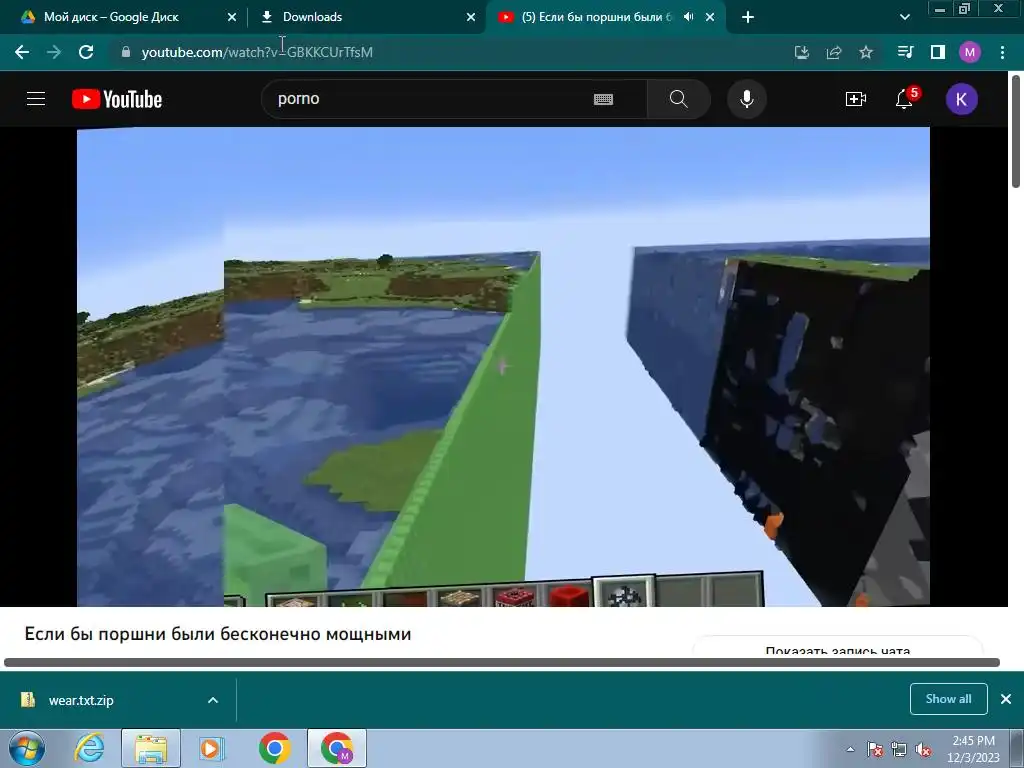Show hidden system tray icons
The width and height of the screenshot is (1024, 768).
850,749
